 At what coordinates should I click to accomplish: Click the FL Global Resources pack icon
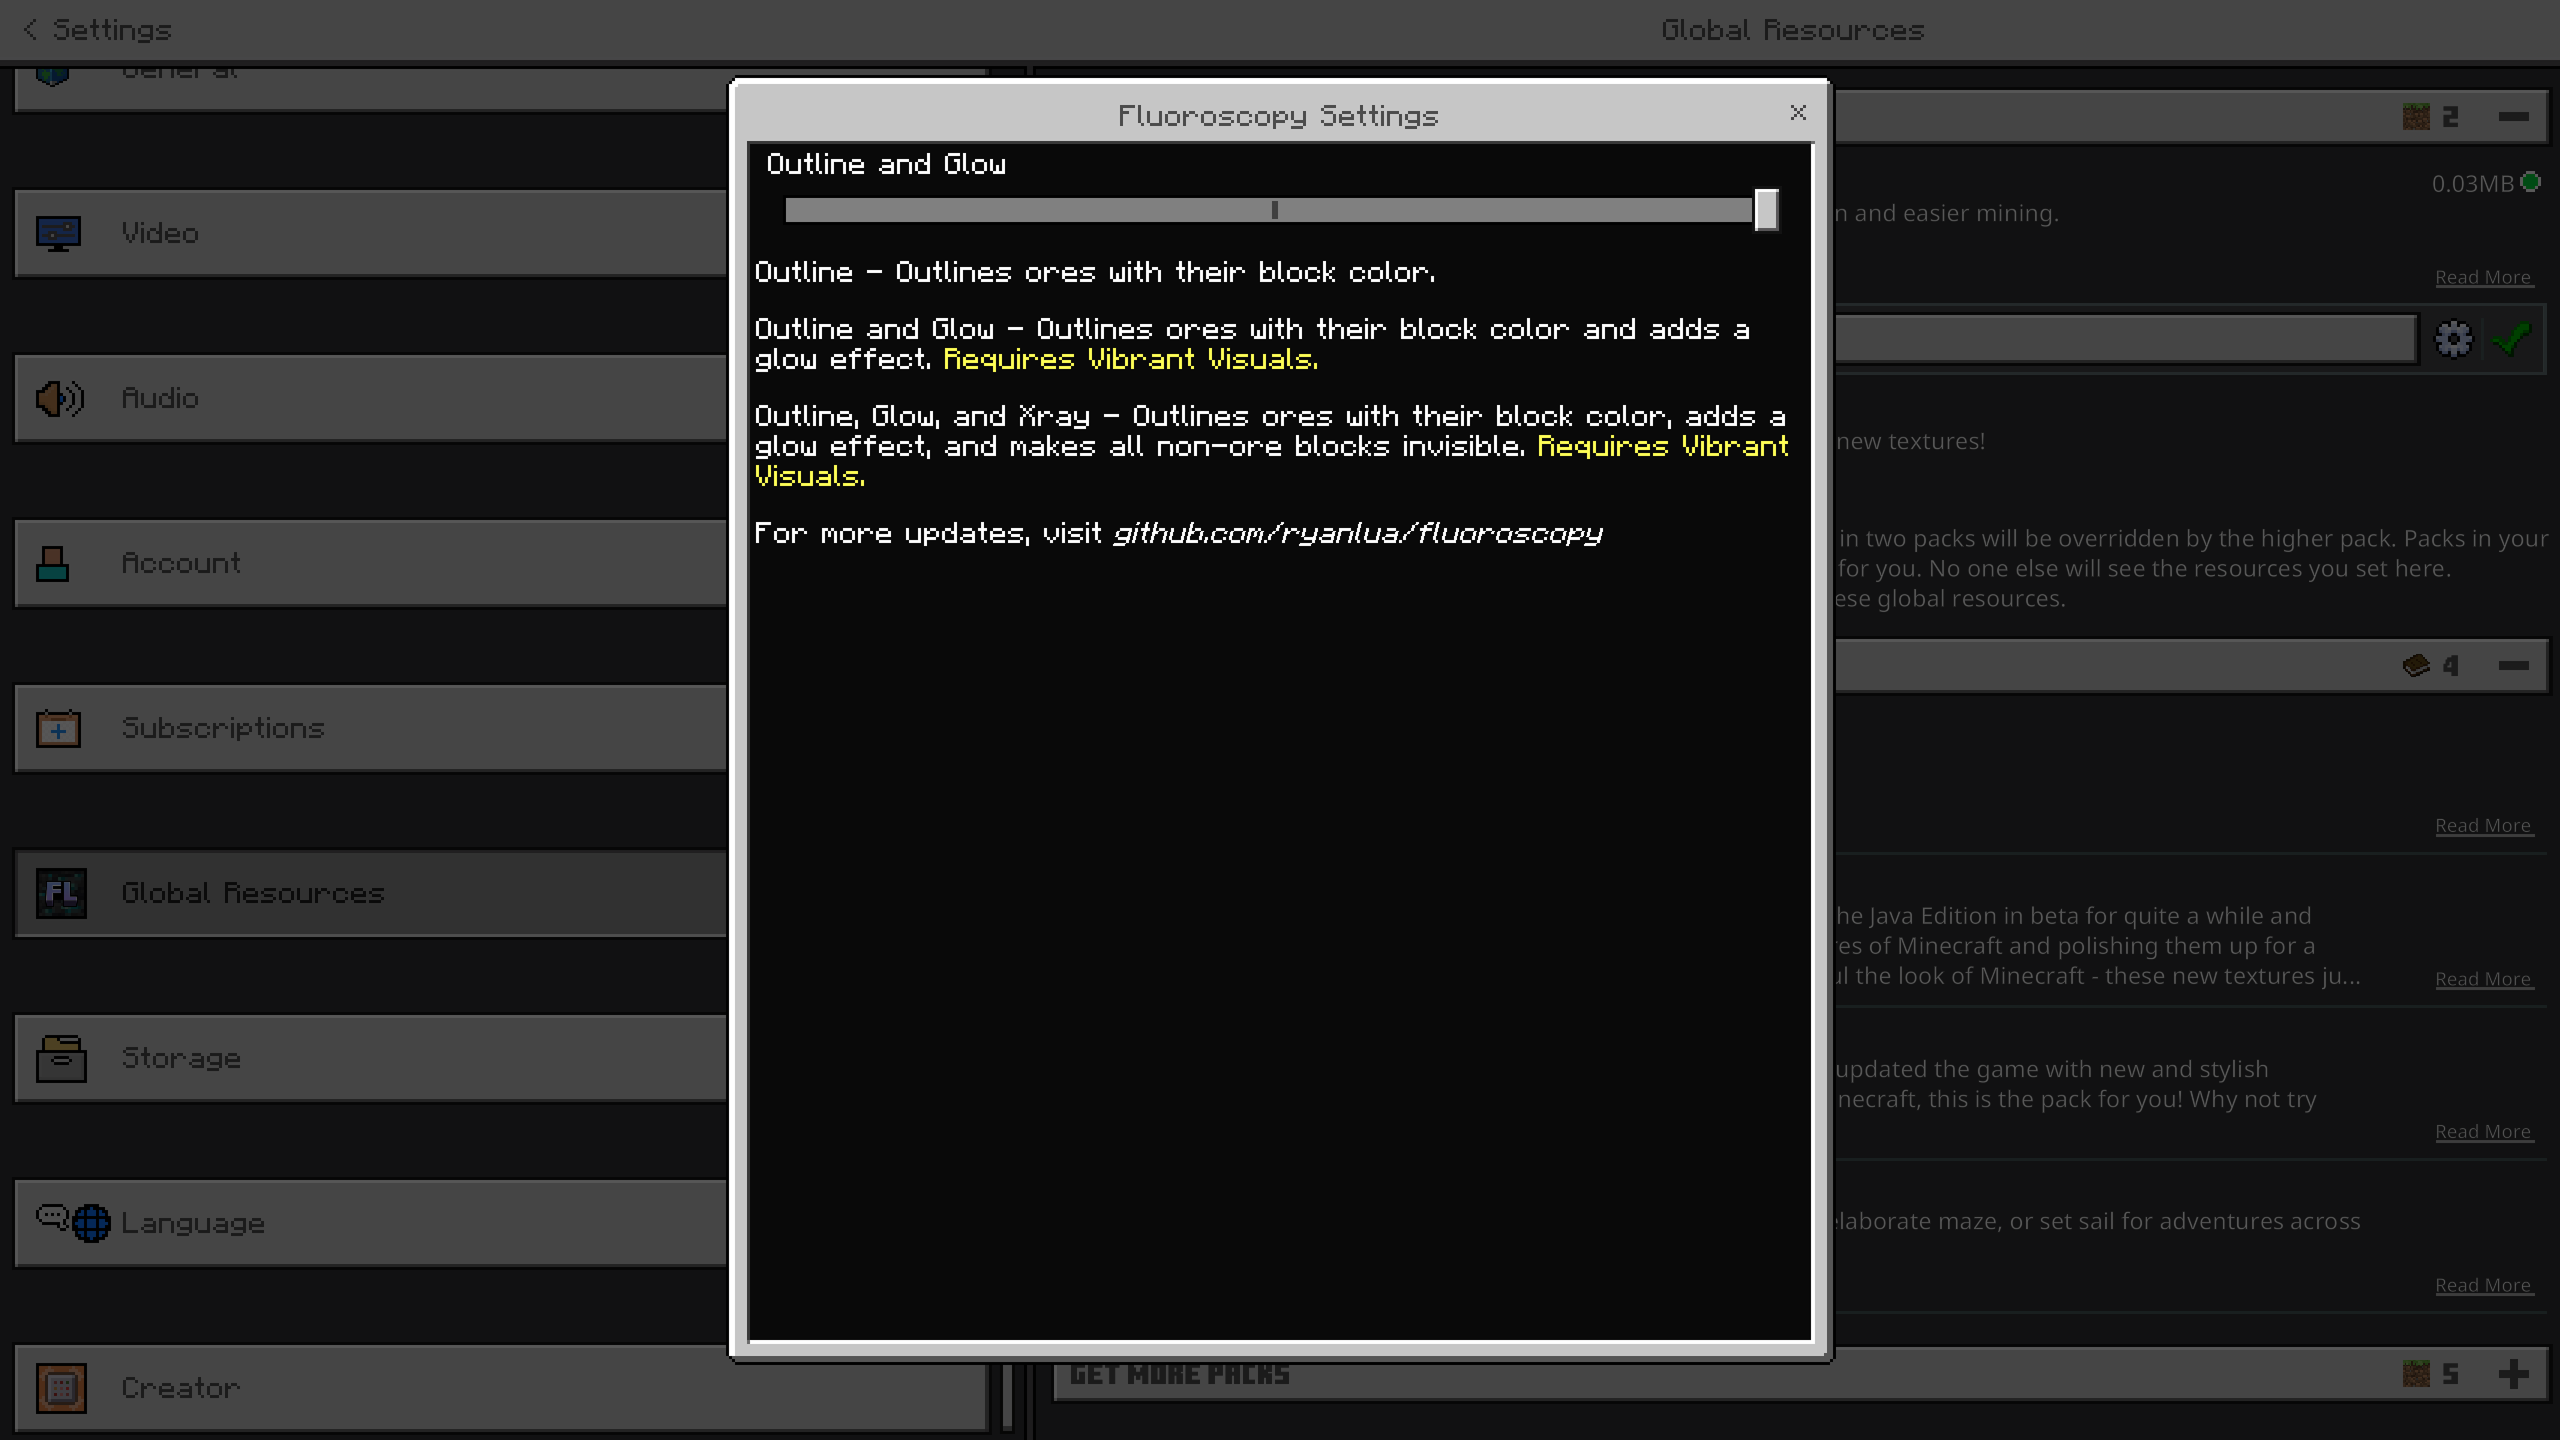click(62, 893)
